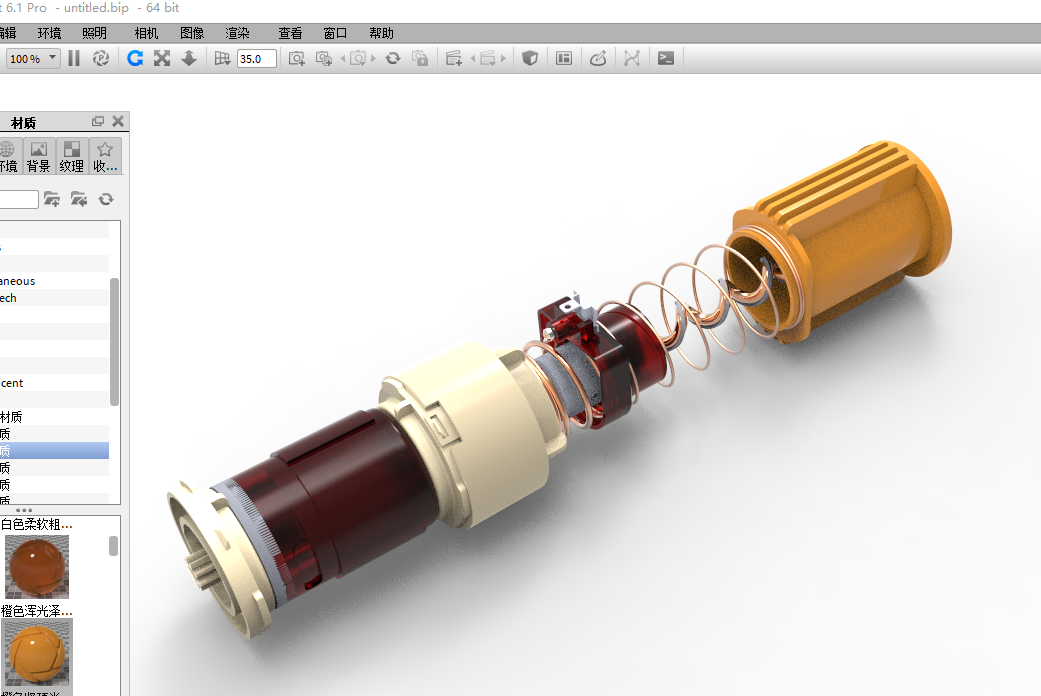This screenshot has width=1041, height=696.
Task: Open the 窗口 menu
Action: [335, 33]
